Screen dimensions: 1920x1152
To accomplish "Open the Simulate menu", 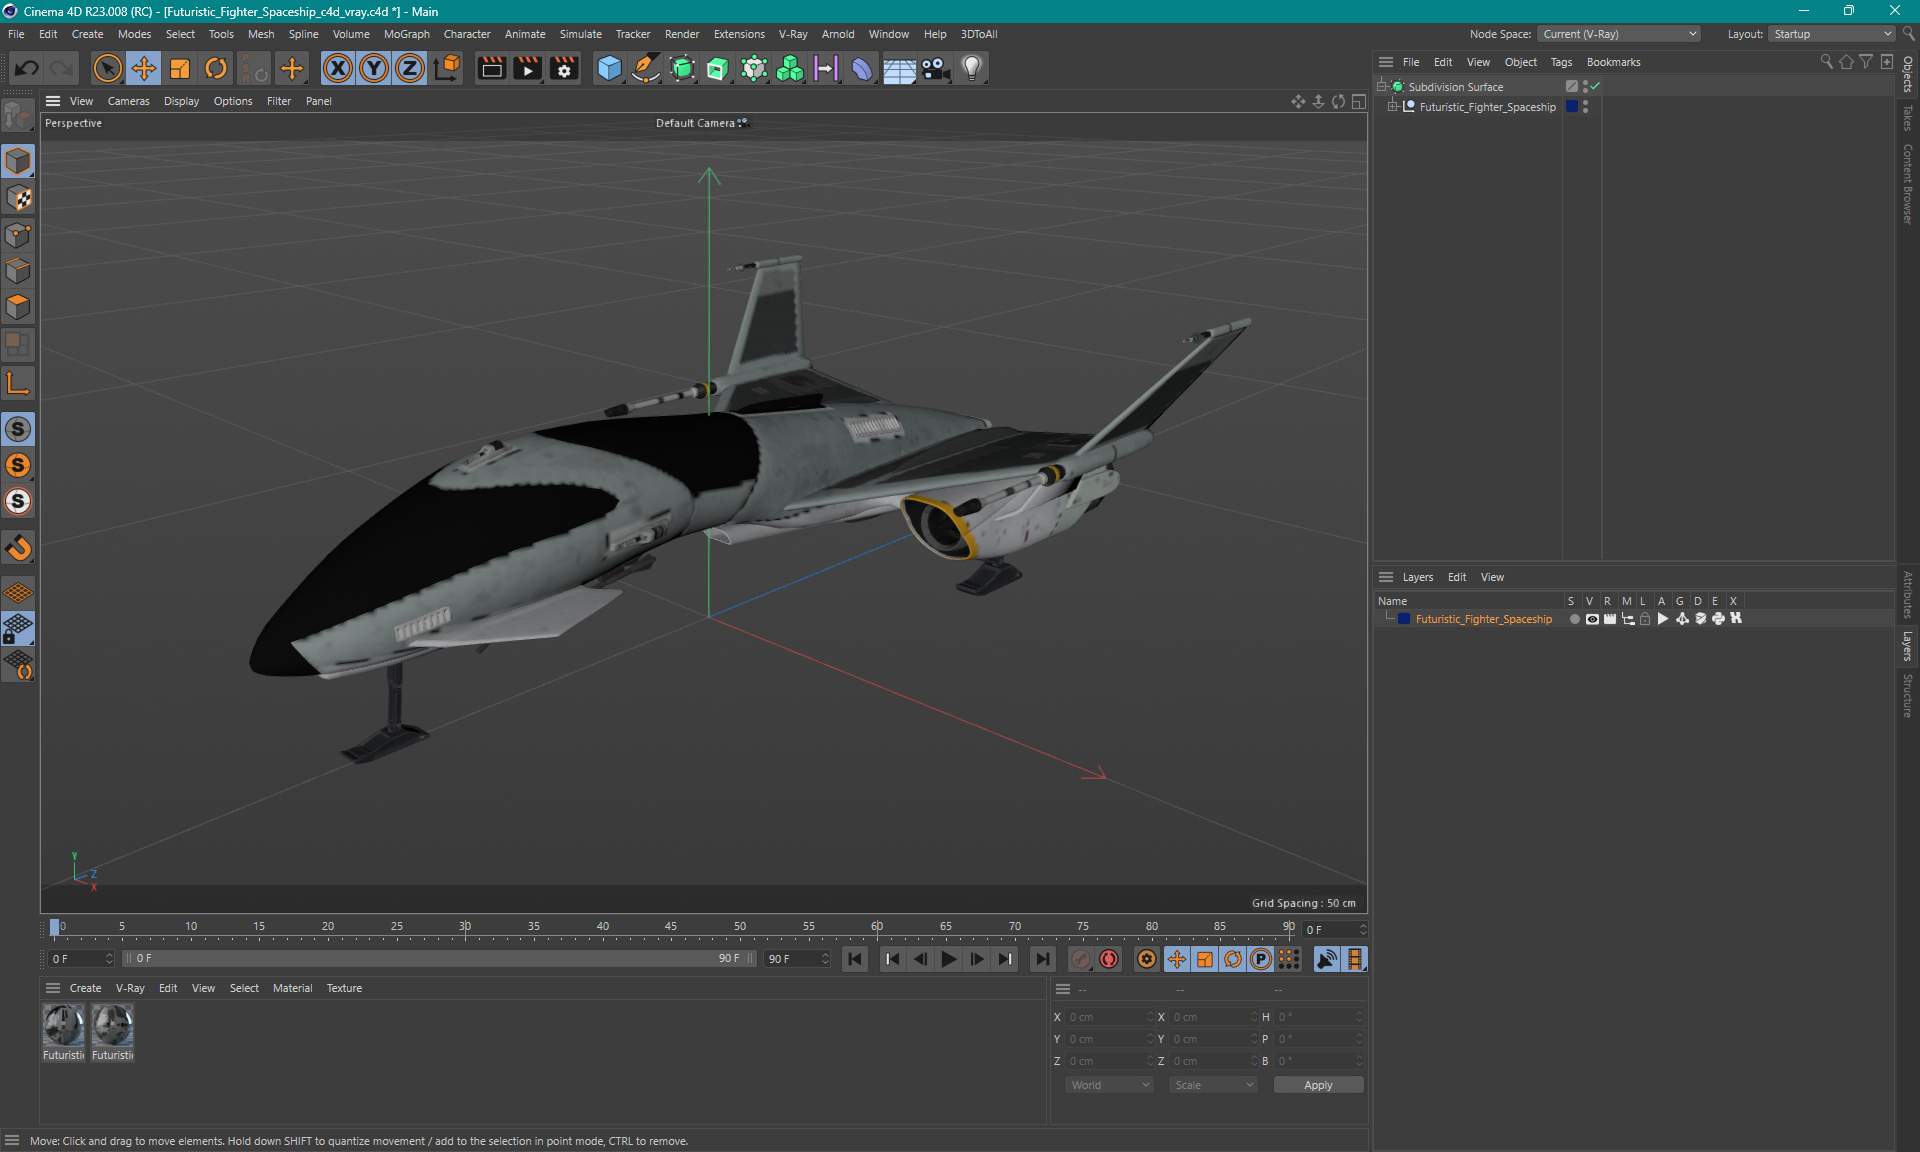I will pos(580,34).
